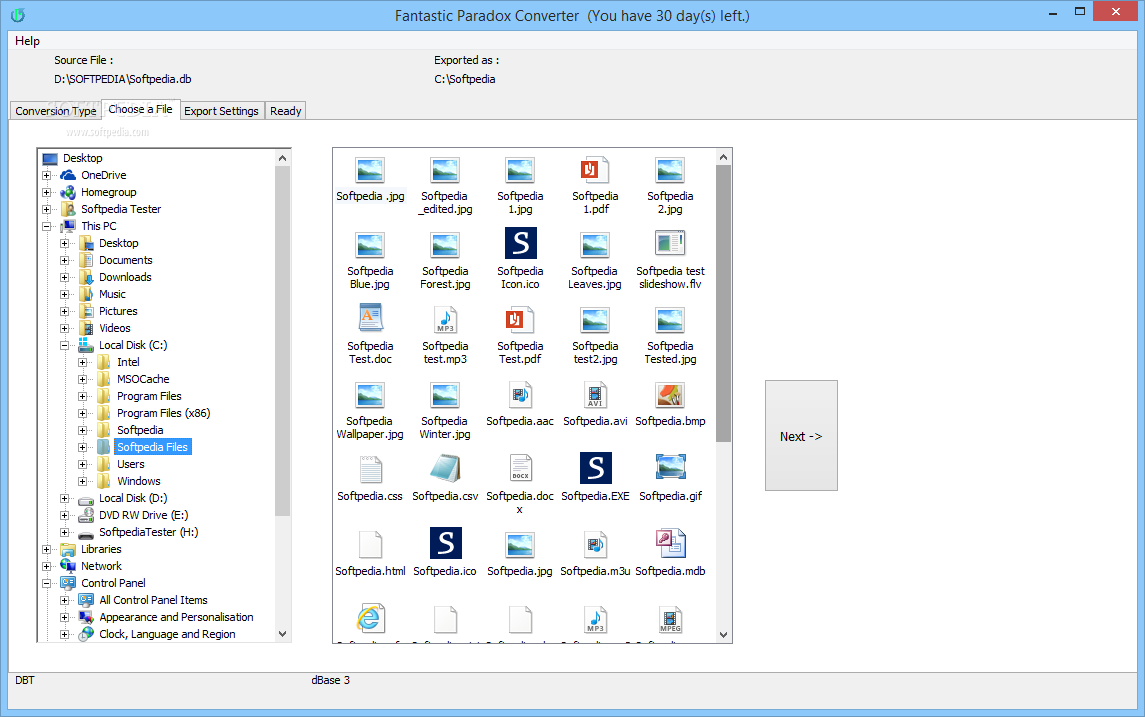This screenshot has width=1145, height=717.
Task: Click the Network icon in folder tree
Action: (x=68, y=566)
